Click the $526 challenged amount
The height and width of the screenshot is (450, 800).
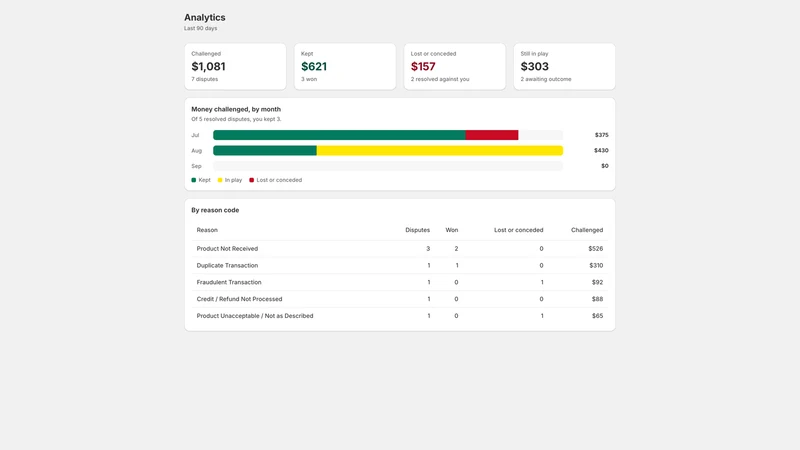pos(595,248)
